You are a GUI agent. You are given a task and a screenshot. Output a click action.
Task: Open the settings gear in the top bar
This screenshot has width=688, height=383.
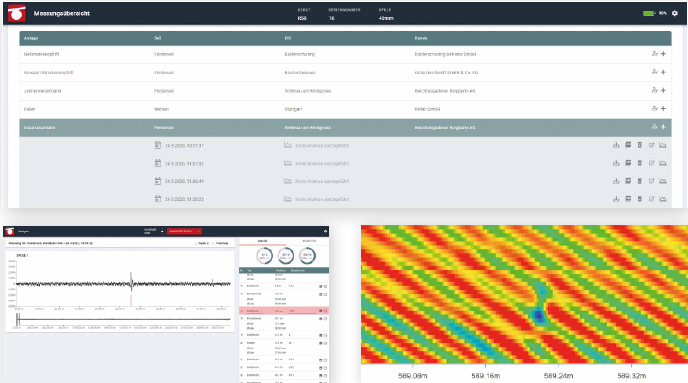pos(675,14)
